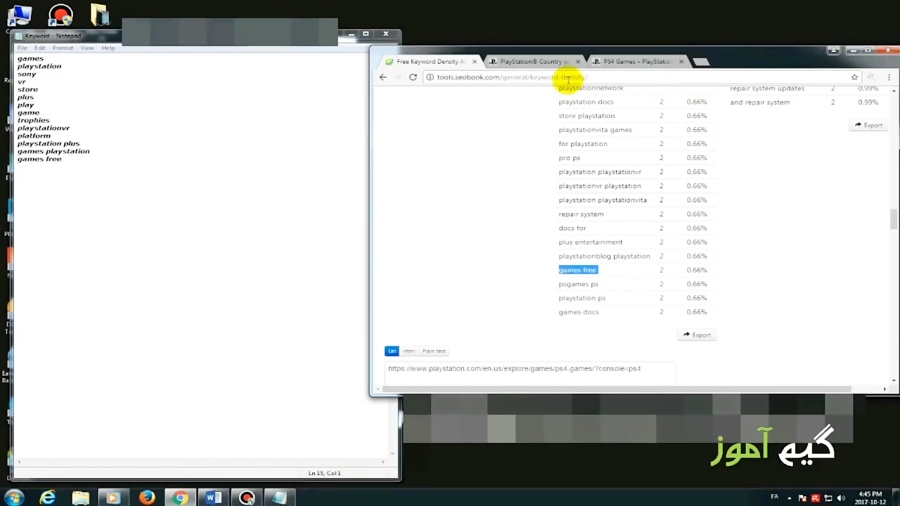This screenshot has height=506, width=900.
Task: Show hidden tray icons arrow
Action: [790, 498]
